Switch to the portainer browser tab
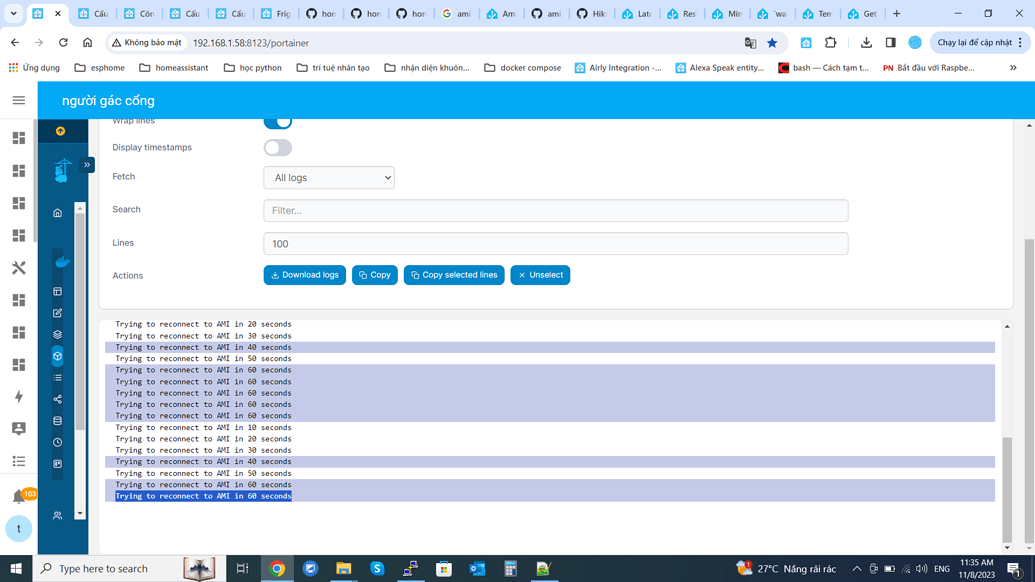Screen dimensions: 1035x582 pyautogui.click(x=40, y=14)
